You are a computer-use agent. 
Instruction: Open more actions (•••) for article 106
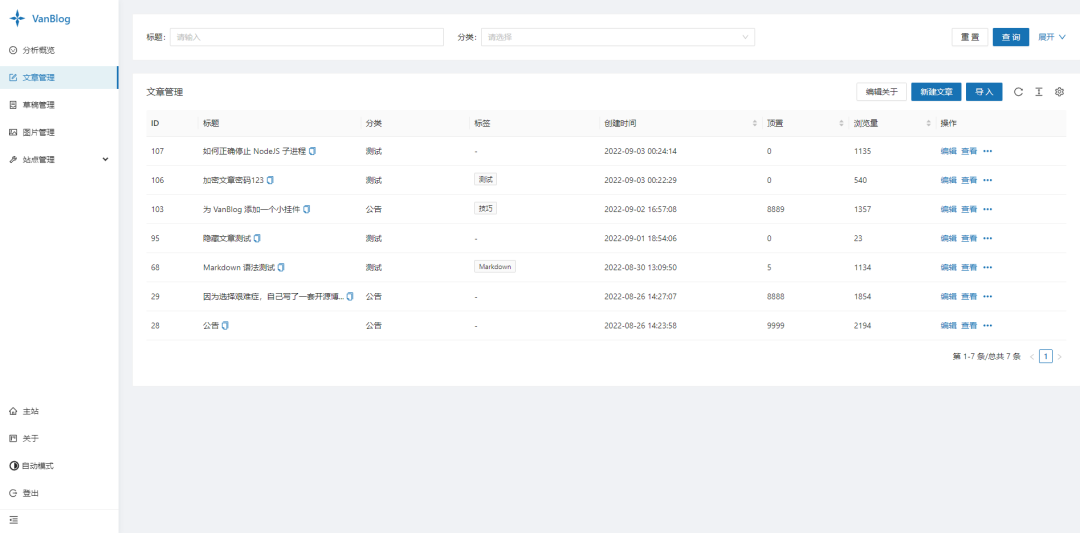click(988, 180)
